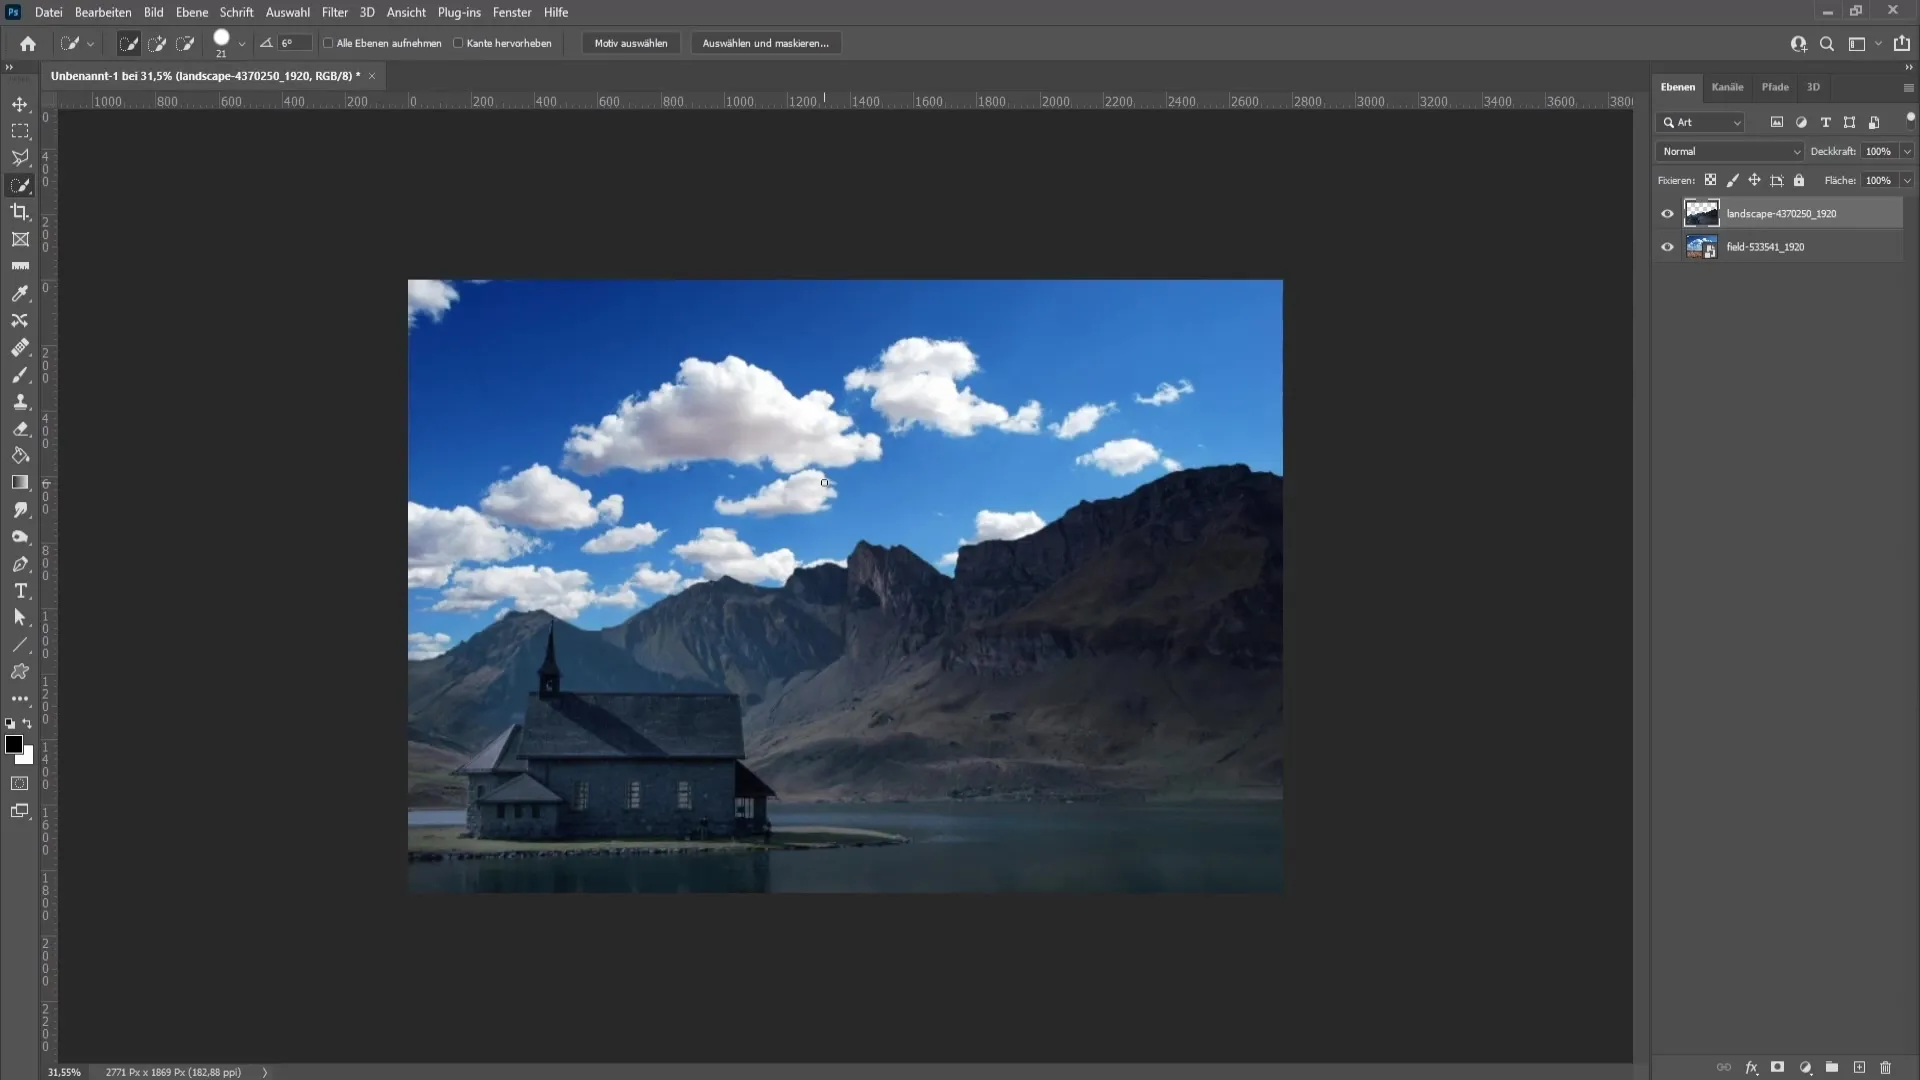Choose Subtract from Selection mode icon
The image size is (1920, 1080).
185,43
